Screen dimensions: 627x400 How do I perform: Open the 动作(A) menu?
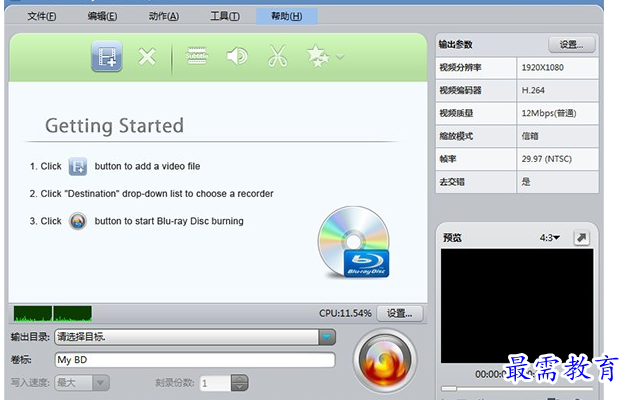click(164, 16)
